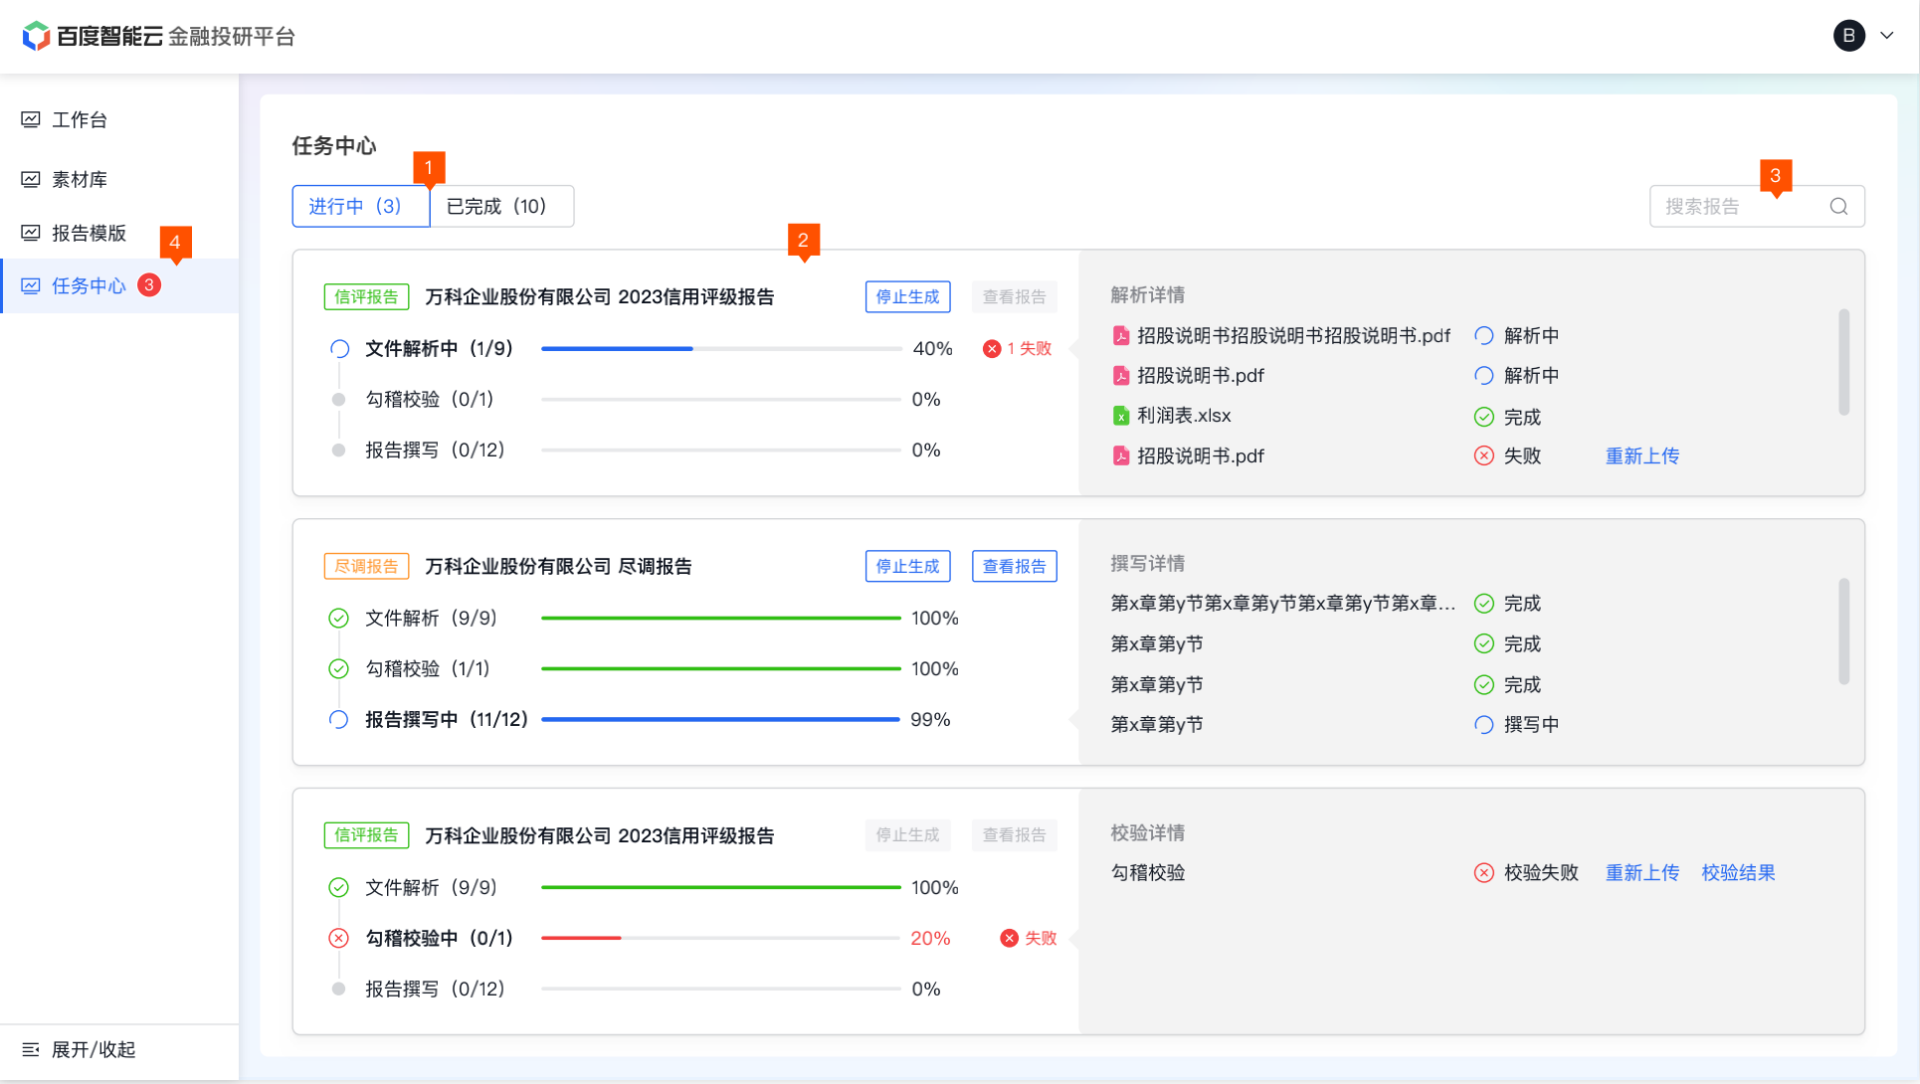Click the 尽调报告 orange tag
Image resolution: width=1920 pixels, height=1084 pixels.
[x=366, y=566]
